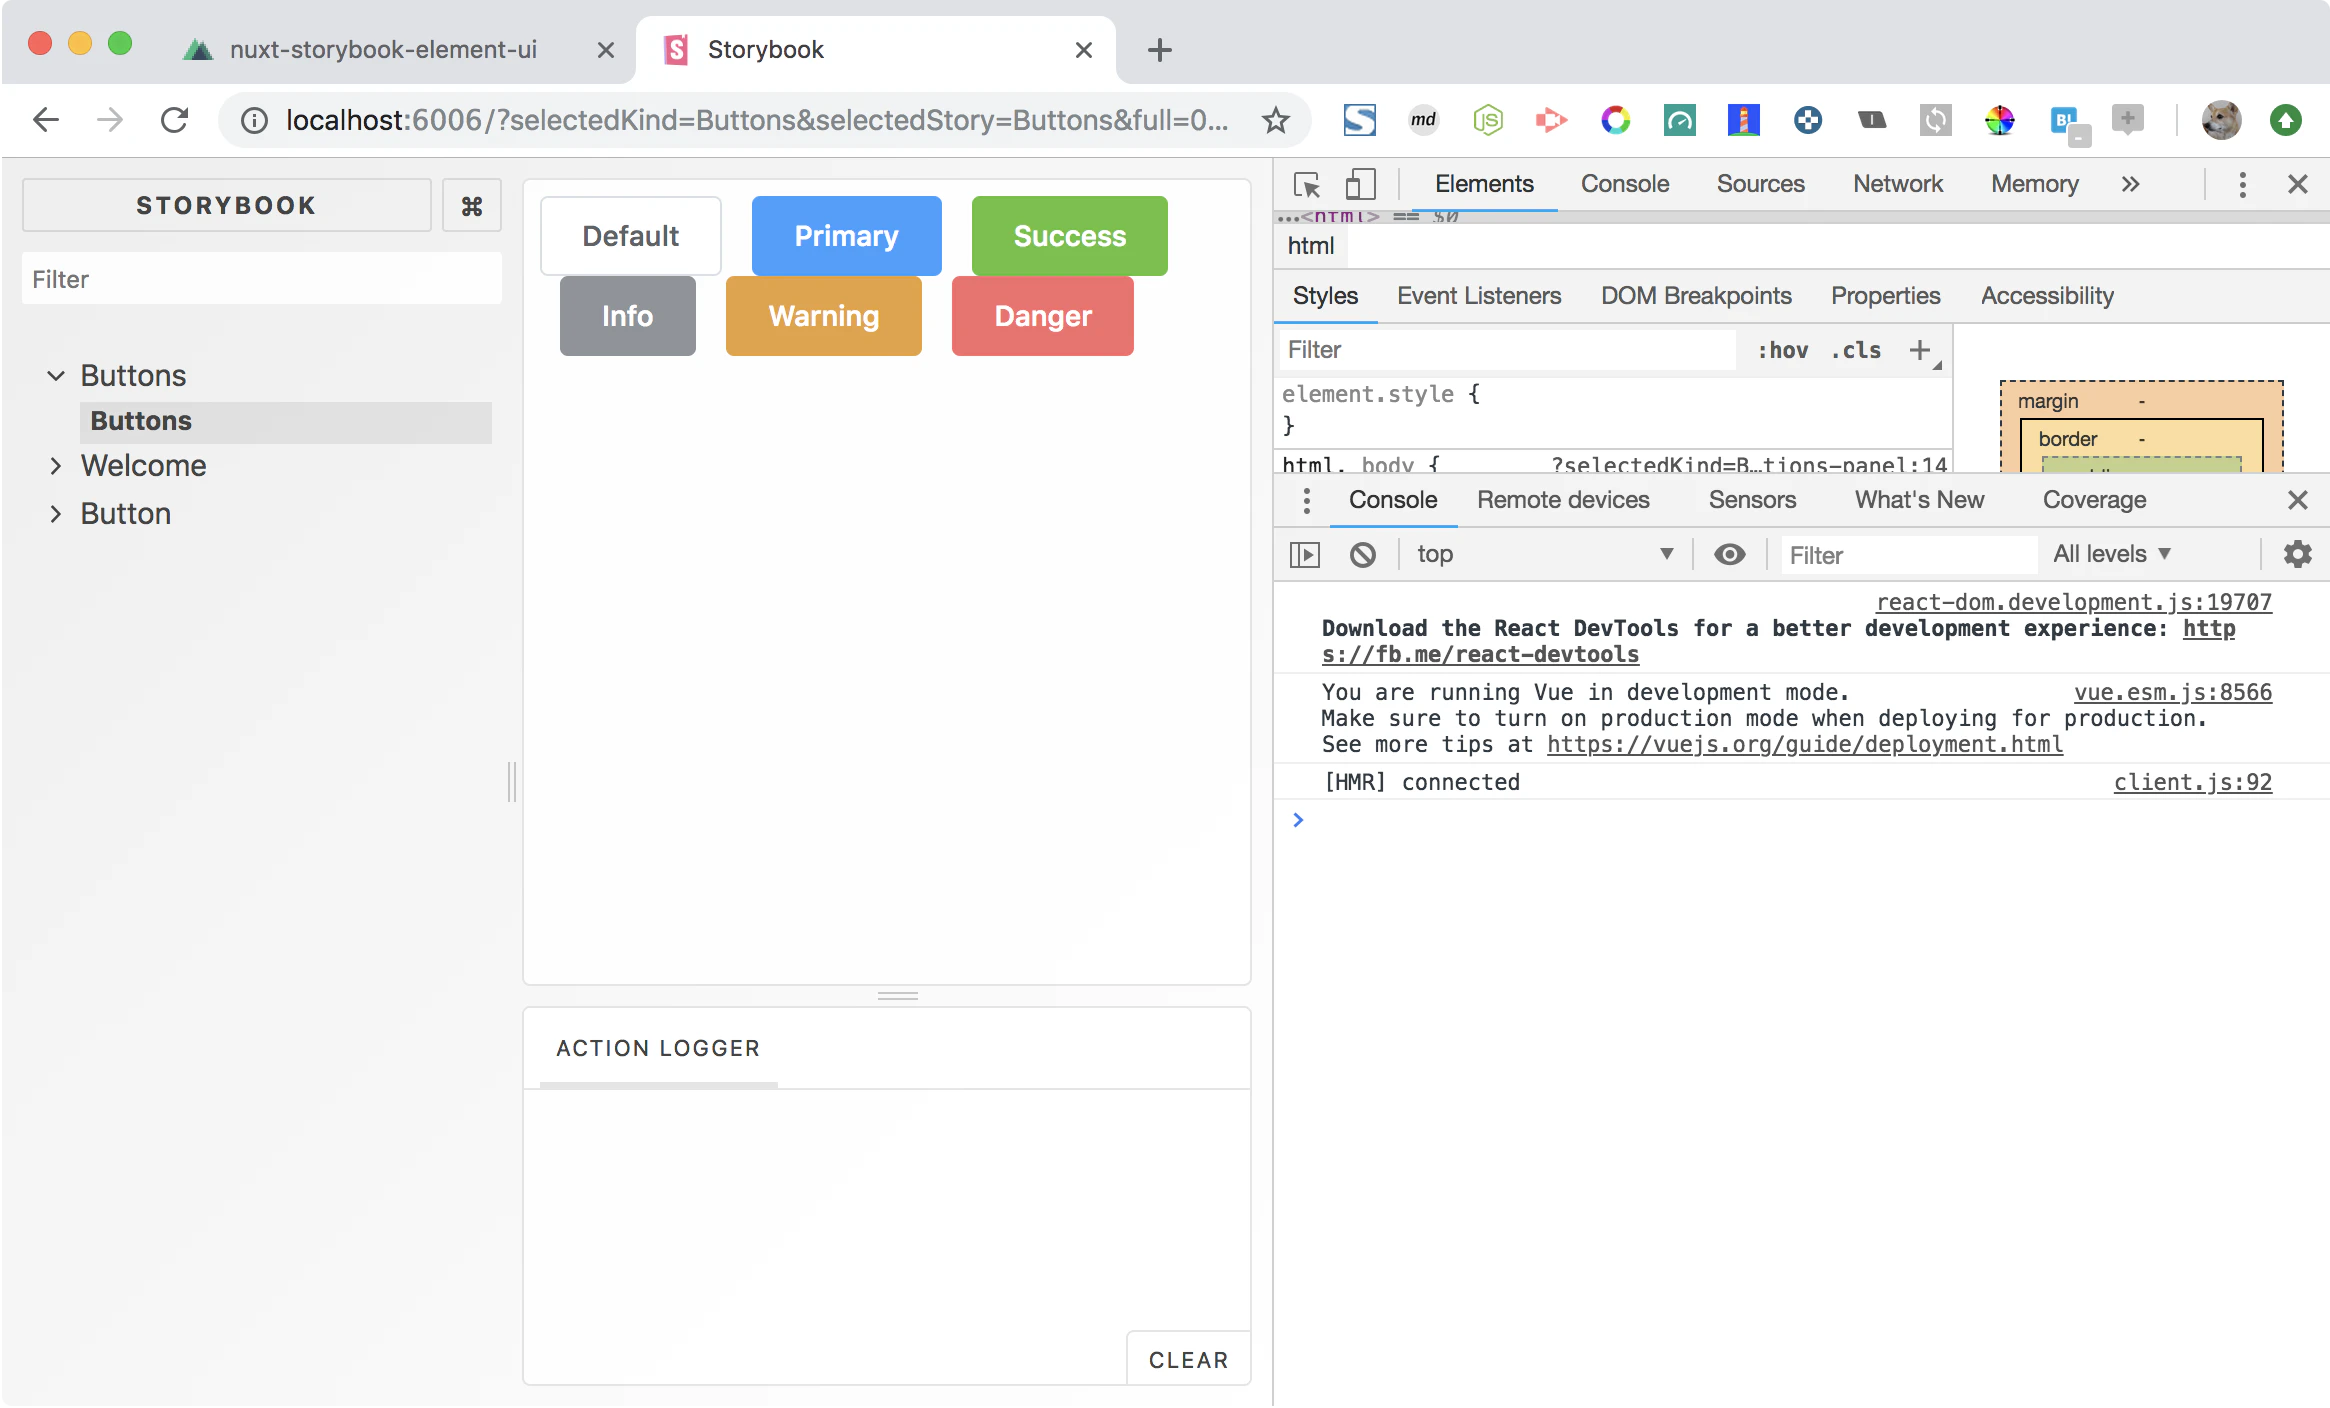Image resolution: width=2330 pixels, height=1408 pixels.
Task: Open DevTools more options menu
Action: tap(2242, 185)
